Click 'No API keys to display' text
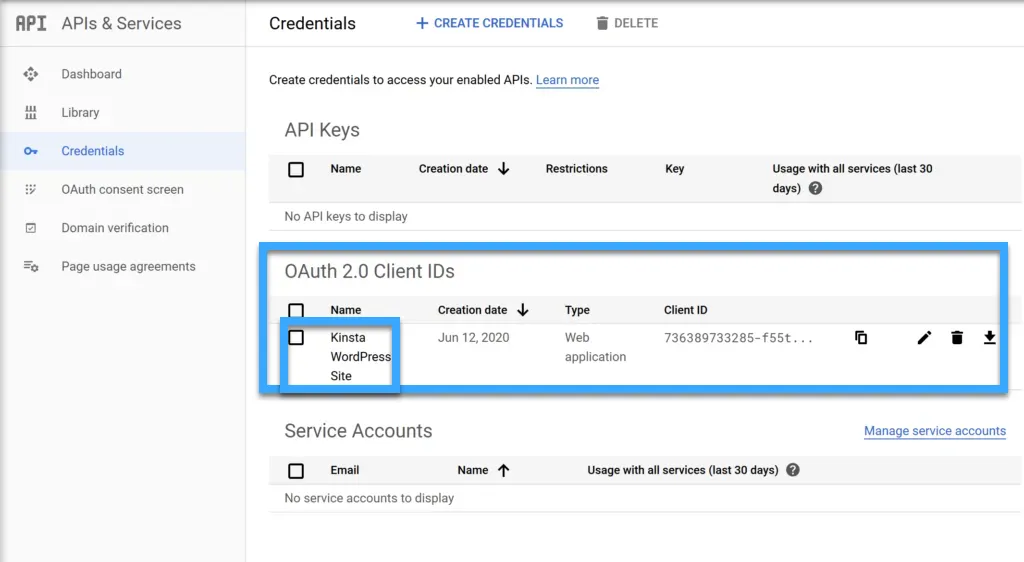The height and width of the screenshot is (562, 1024). click(346, 216)
